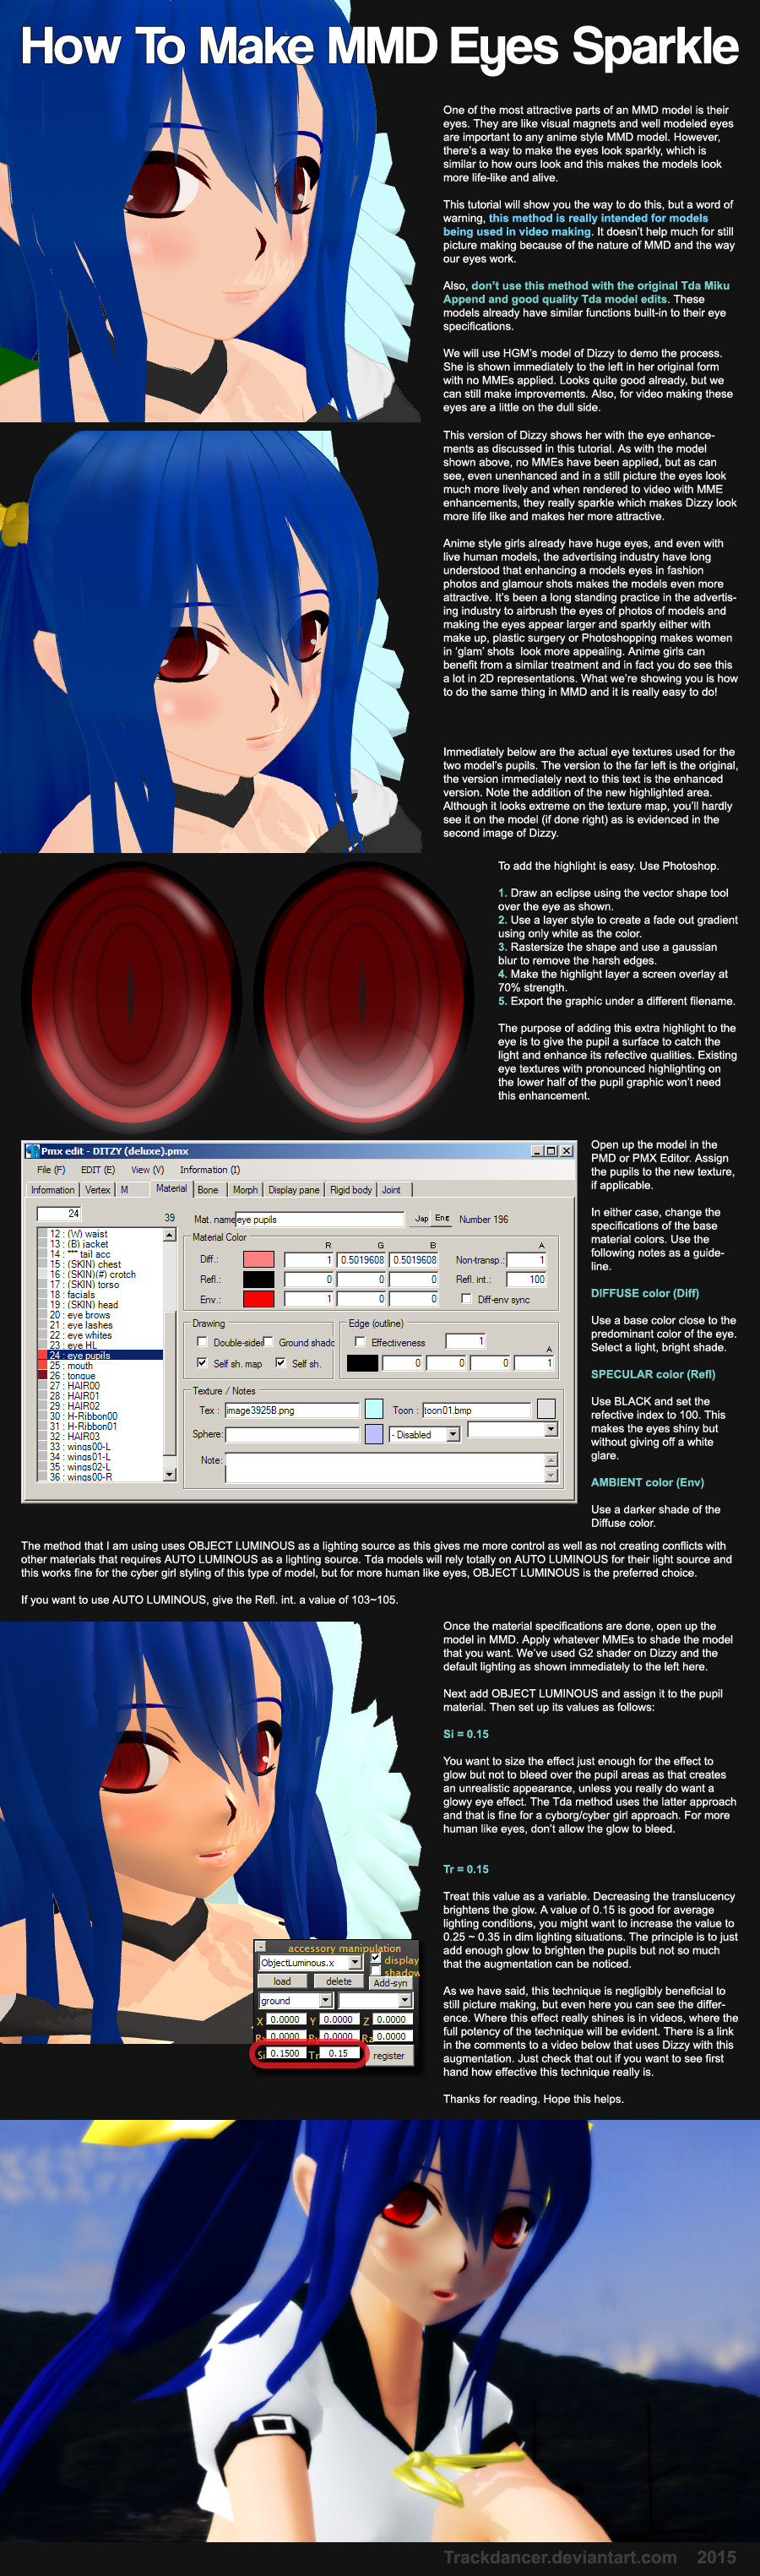Click the register button
Screen dimensions: 760x2576
coord(389,2055)
